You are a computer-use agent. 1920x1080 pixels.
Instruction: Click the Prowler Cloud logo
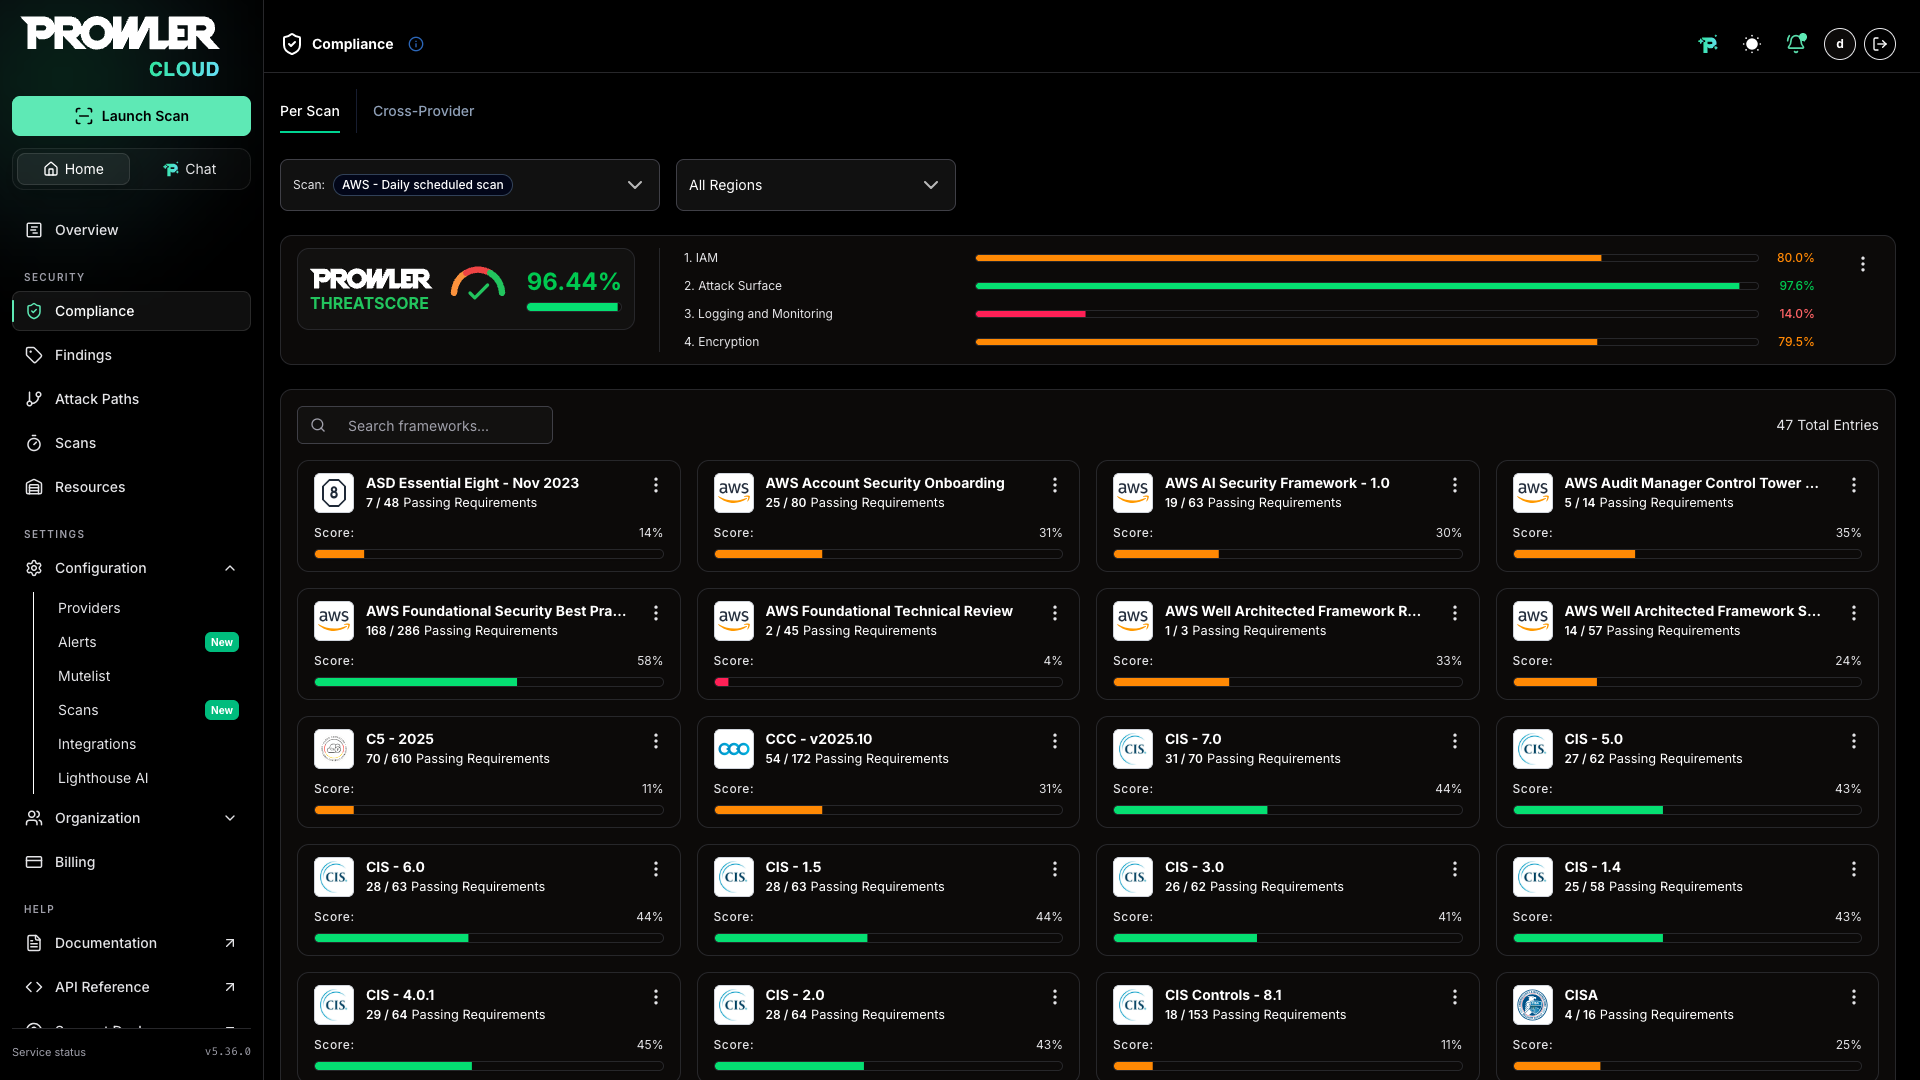(121, 47)
